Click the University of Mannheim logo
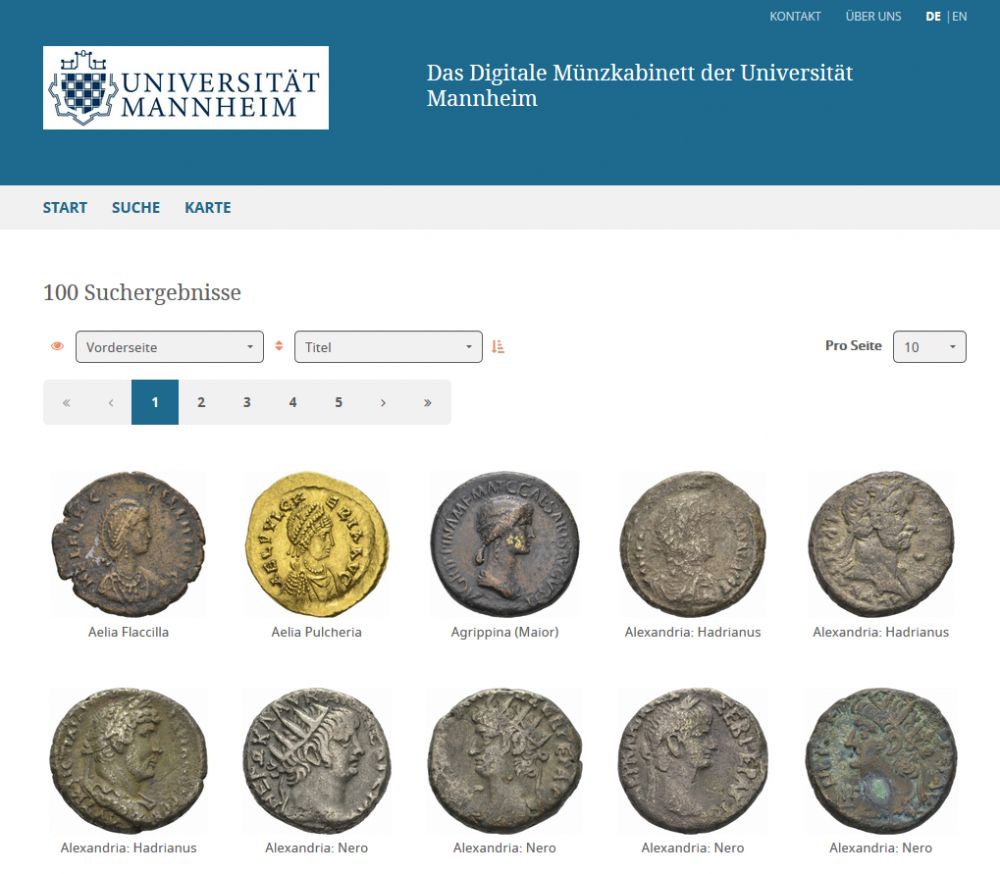Image resolution: width=1000 pixels, height=874 pixels. click(186, 88)
